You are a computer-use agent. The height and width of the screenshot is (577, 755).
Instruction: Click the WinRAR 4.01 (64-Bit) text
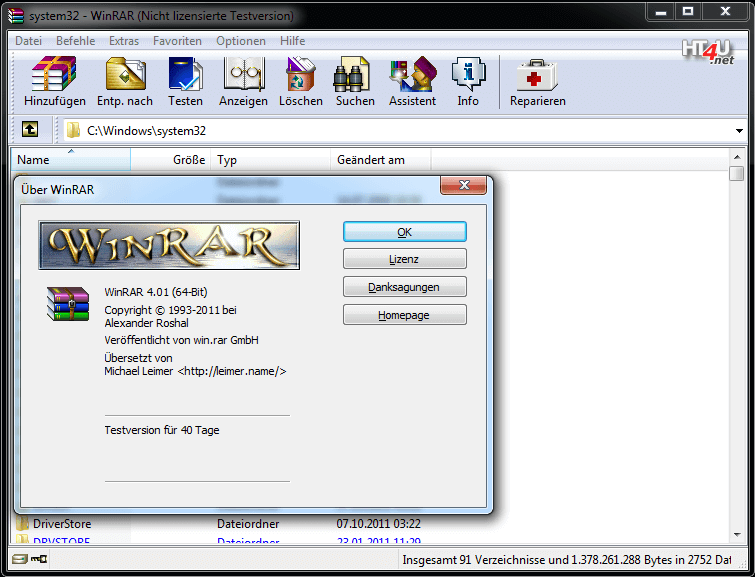pos(156,292)
